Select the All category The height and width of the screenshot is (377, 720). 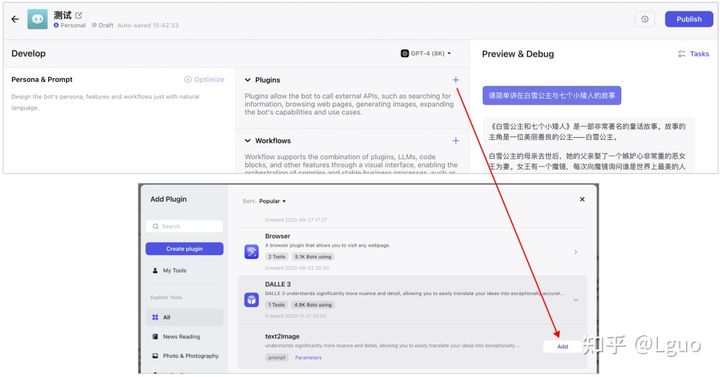(x=185, y=317)
